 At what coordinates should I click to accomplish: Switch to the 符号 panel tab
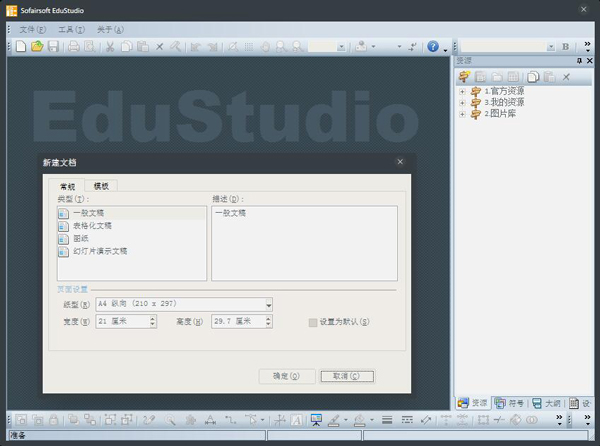tap(510, 403)
